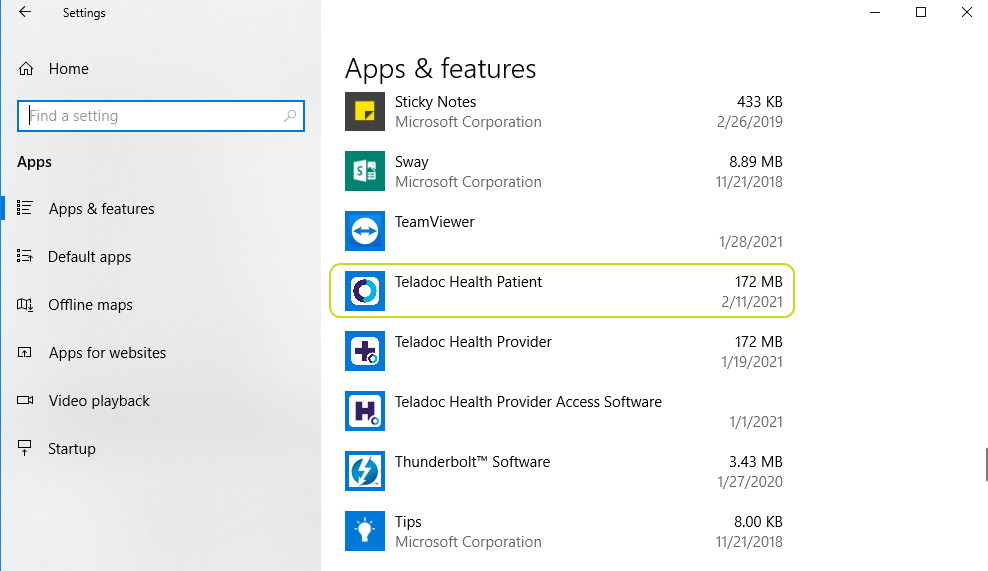Screen dimensions: 988x571
Task: Click the Offline maps map icon
Action: pyautogui.click(x=25, y=304)
